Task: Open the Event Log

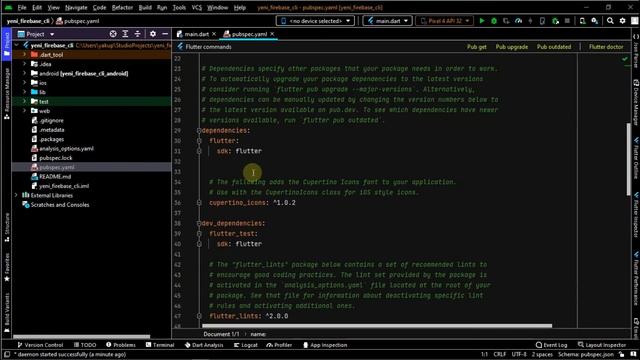Action: click(551, 345)
